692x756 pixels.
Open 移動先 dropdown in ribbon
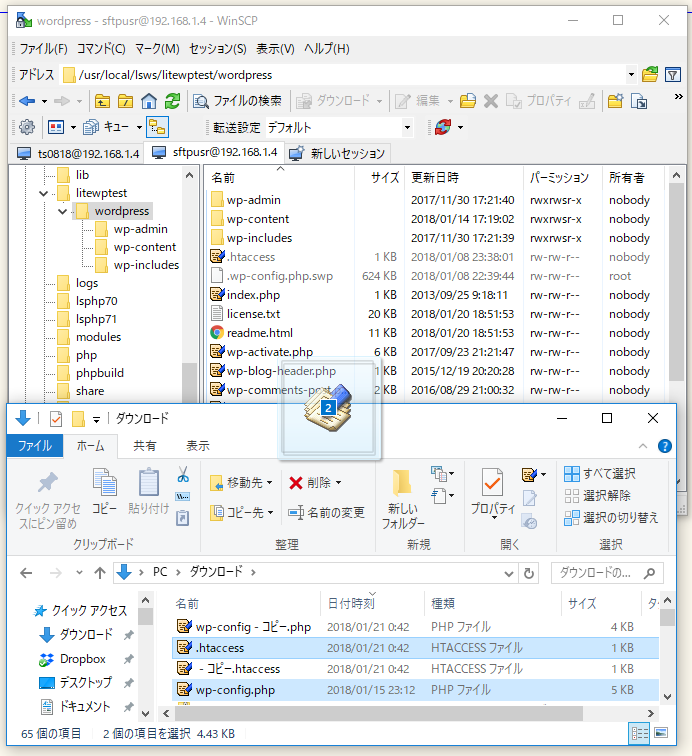[x=242, y=483]
